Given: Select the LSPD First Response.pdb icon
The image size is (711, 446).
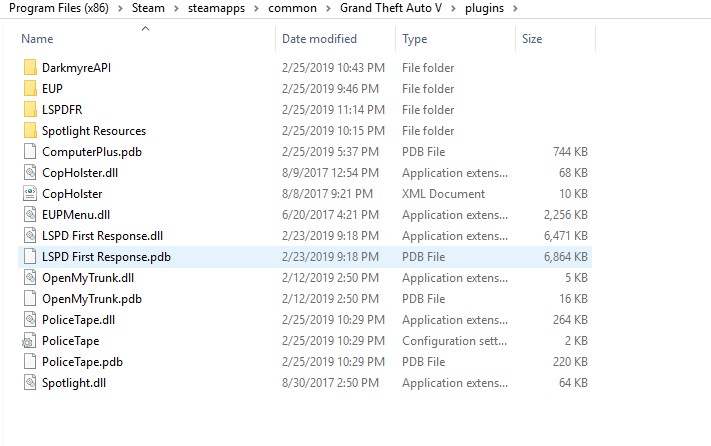Looking at the screenshot, I should 30,257.
